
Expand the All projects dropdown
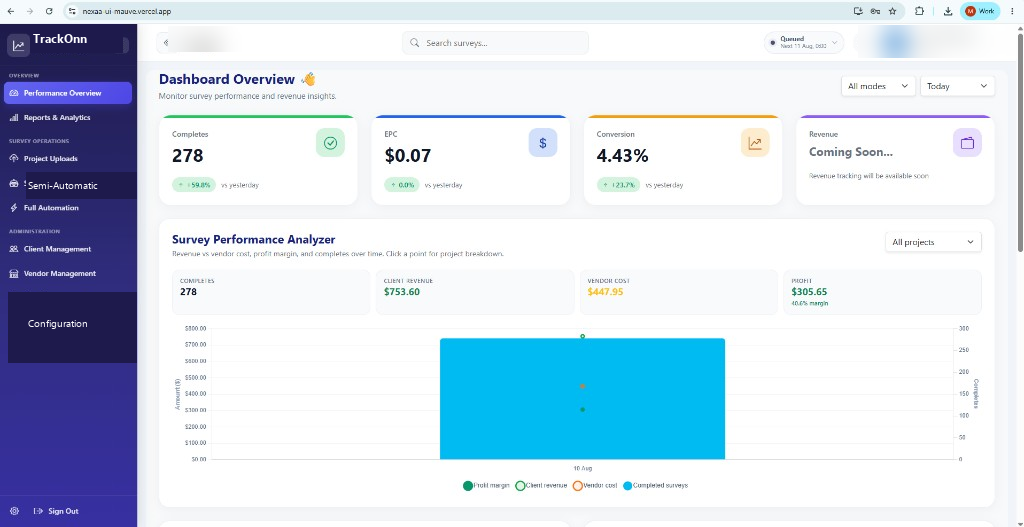point(933,242)
